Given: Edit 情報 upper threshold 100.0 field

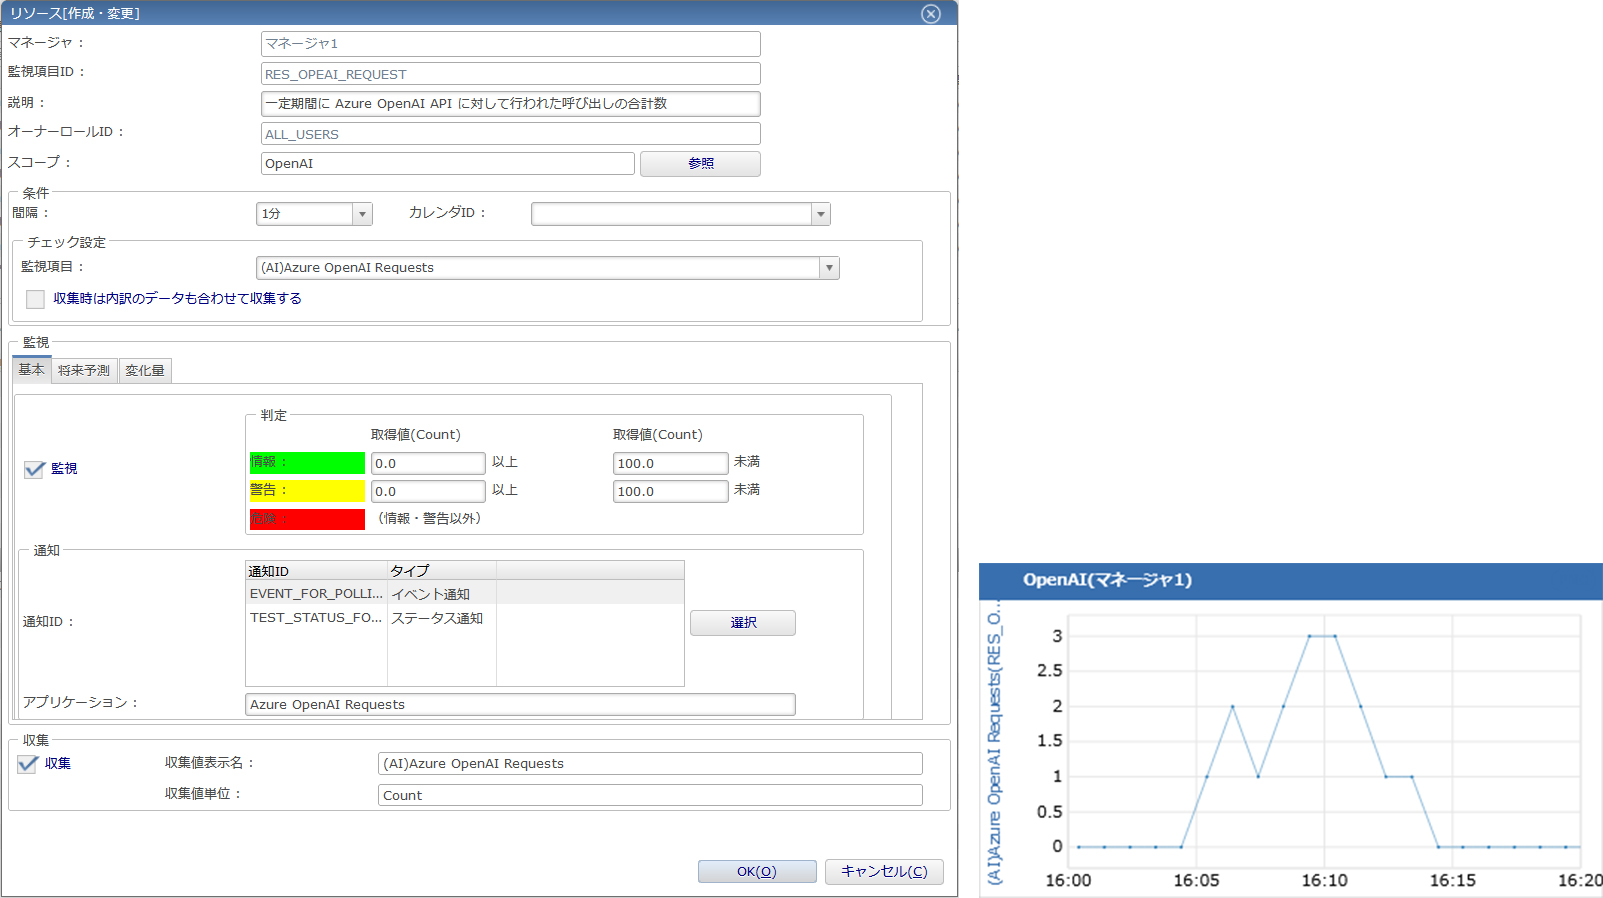Looking at the screenshot, I should point(670,464).
